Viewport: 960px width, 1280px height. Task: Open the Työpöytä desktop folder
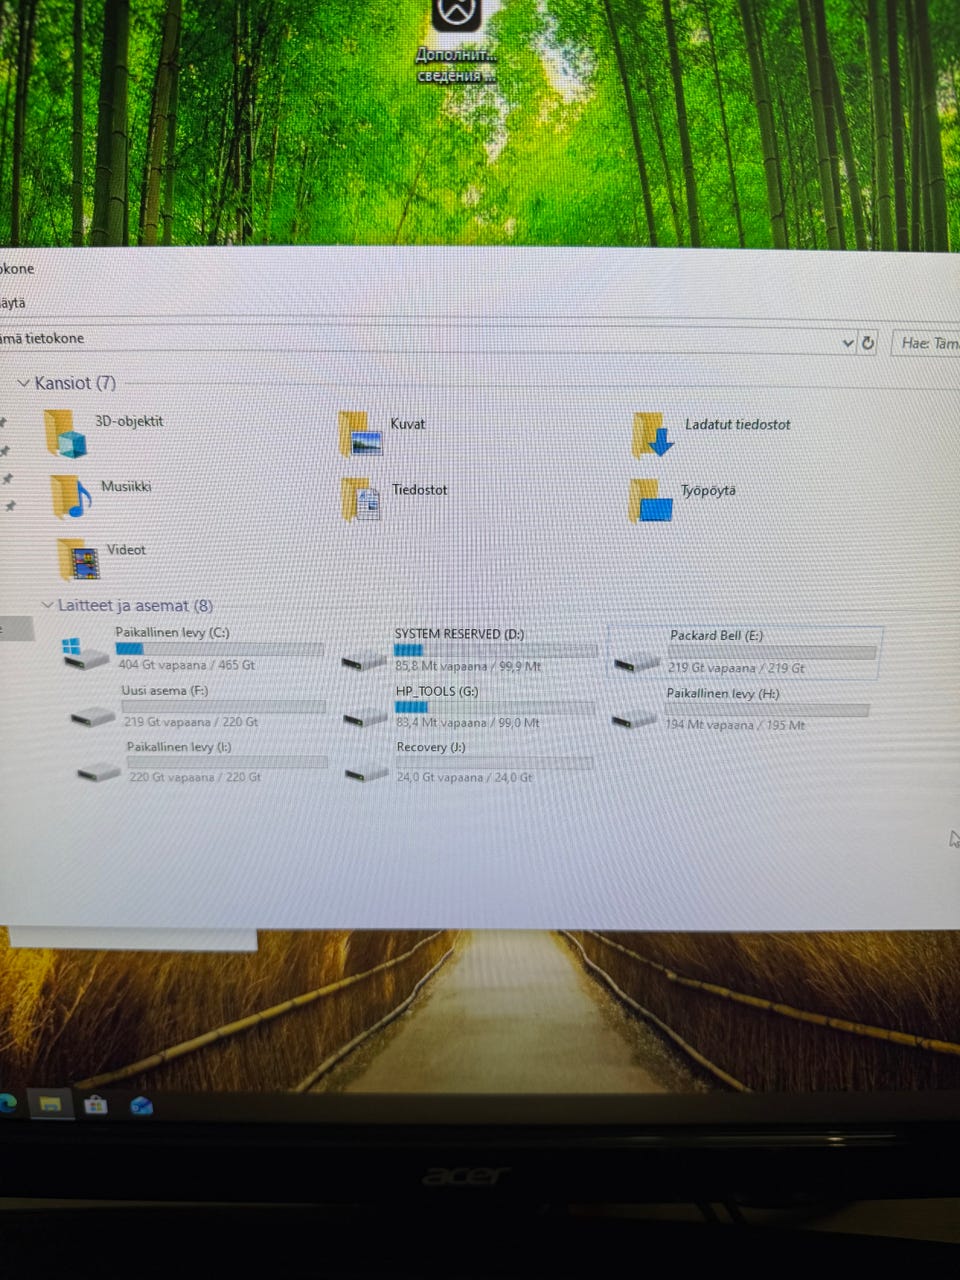(x=651, y=500)
